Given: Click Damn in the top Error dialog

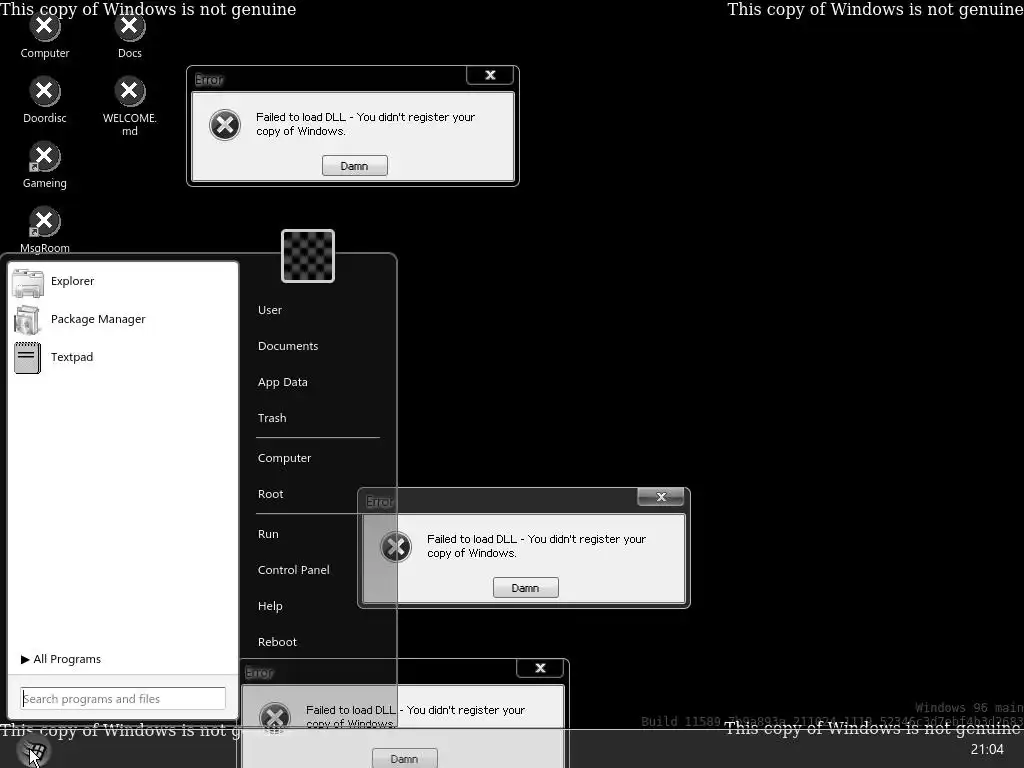Looking at the screenshot, I should point(355,166).
